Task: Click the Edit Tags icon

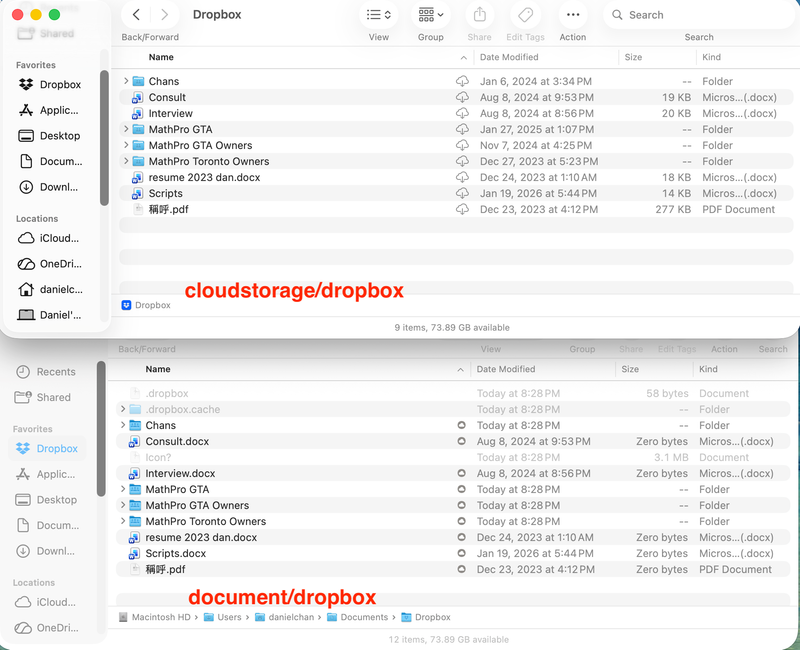Action: [x=525, y=15]
